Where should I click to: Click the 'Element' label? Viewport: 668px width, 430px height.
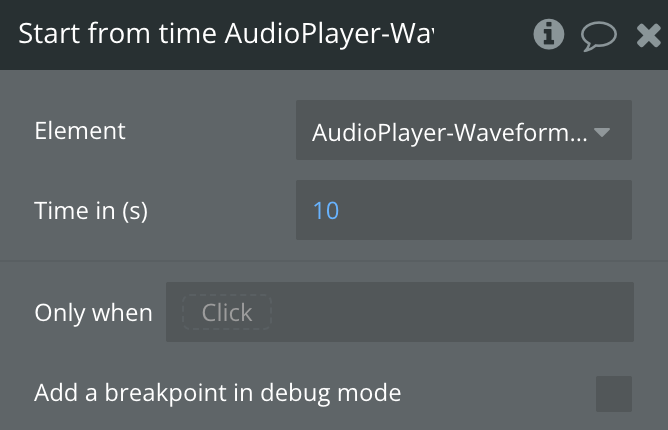(x=80, y=130)
